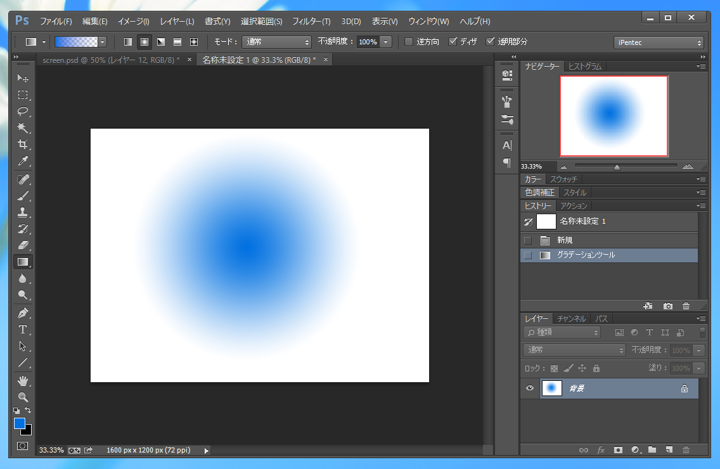Choose radial gradient style
Image resolution: width=720 pixels, height=469 pixels.
(x=144, y=42)
